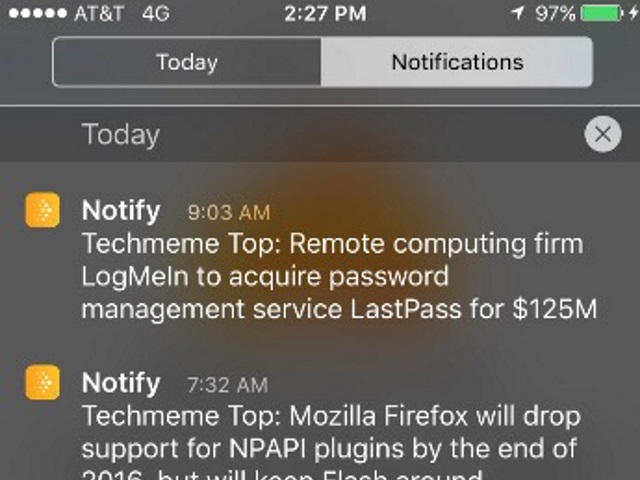640x480 pixels.
Task: Open the LogMeIn LastPass acquisition notification
Action: tap(338, 277)
